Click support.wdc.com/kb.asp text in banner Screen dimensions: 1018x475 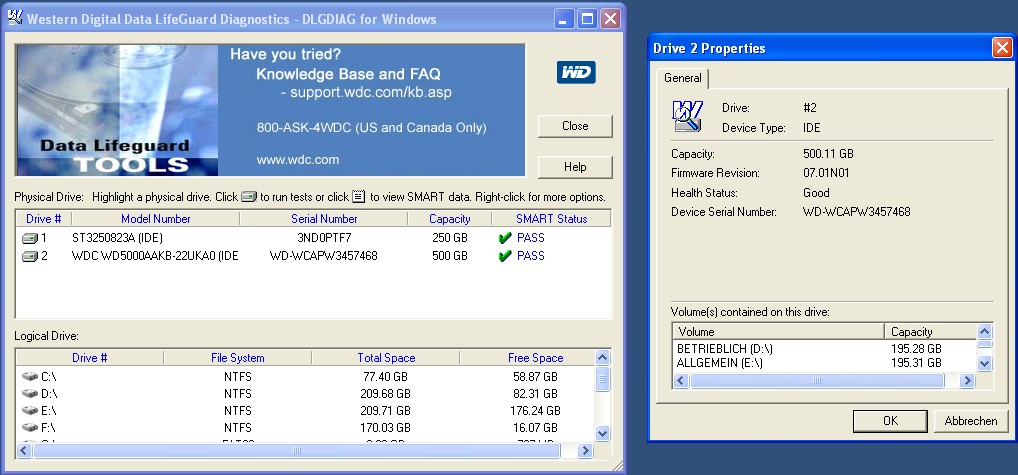(x=371, y=92)
